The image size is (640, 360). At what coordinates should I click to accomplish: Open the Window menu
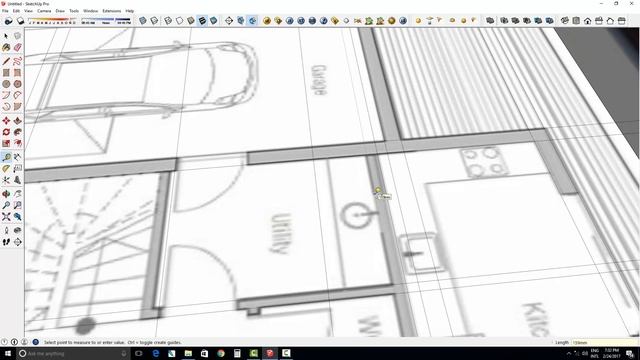coord(91,11)
